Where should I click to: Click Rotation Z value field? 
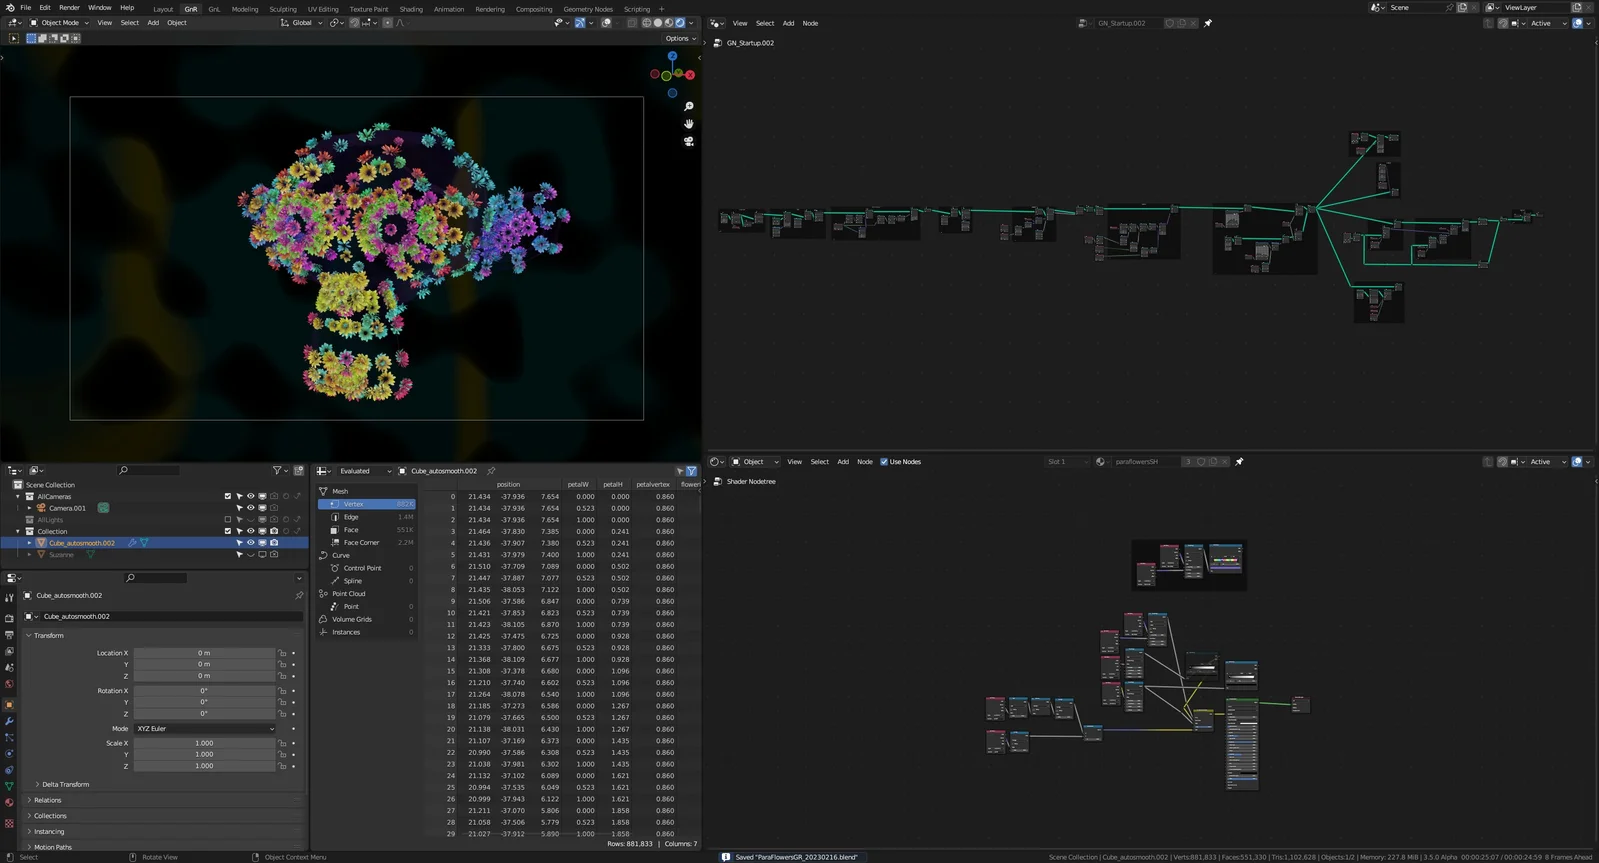click(204, 714)
